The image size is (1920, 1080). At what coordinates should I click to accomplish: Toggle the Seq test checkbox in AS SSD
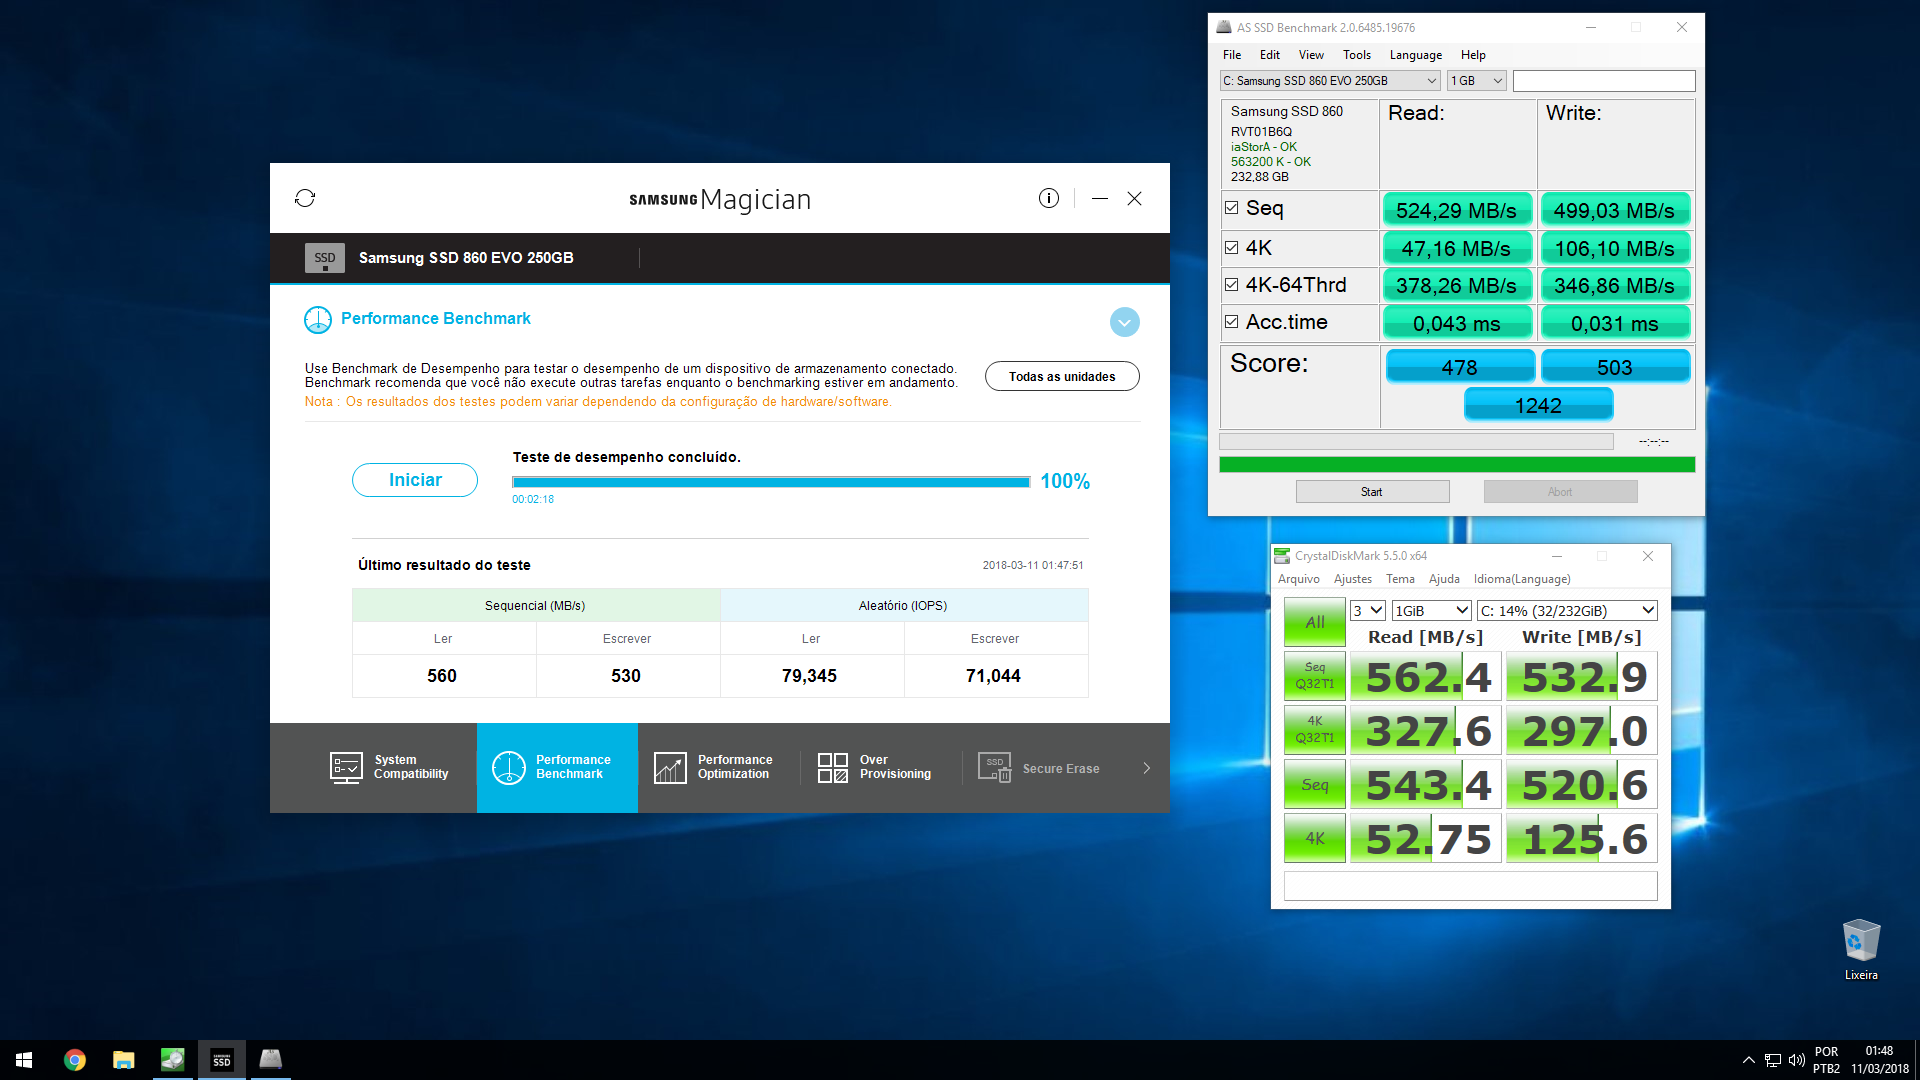click(1232, 208)
